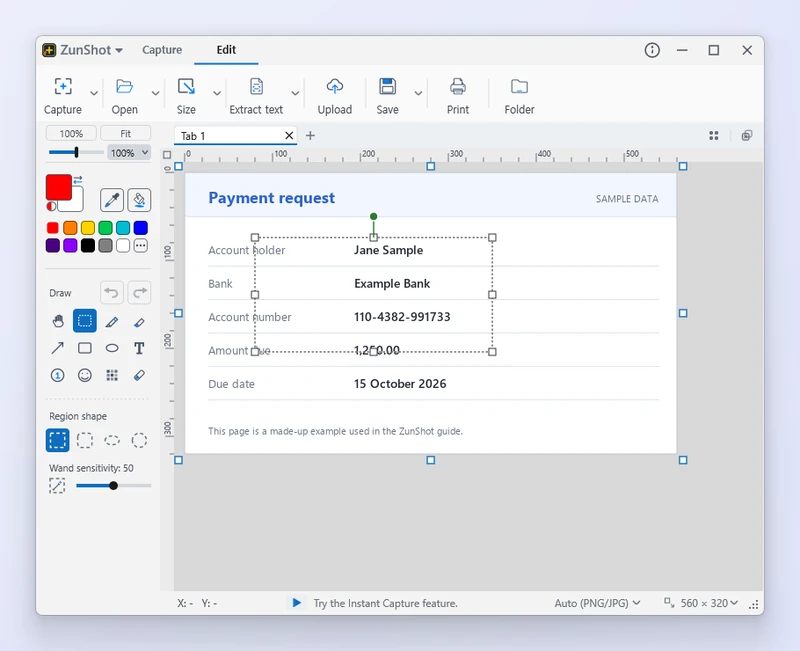800x651 pixels.
Task: Select the ellipse shape tool
Action: 112,348
